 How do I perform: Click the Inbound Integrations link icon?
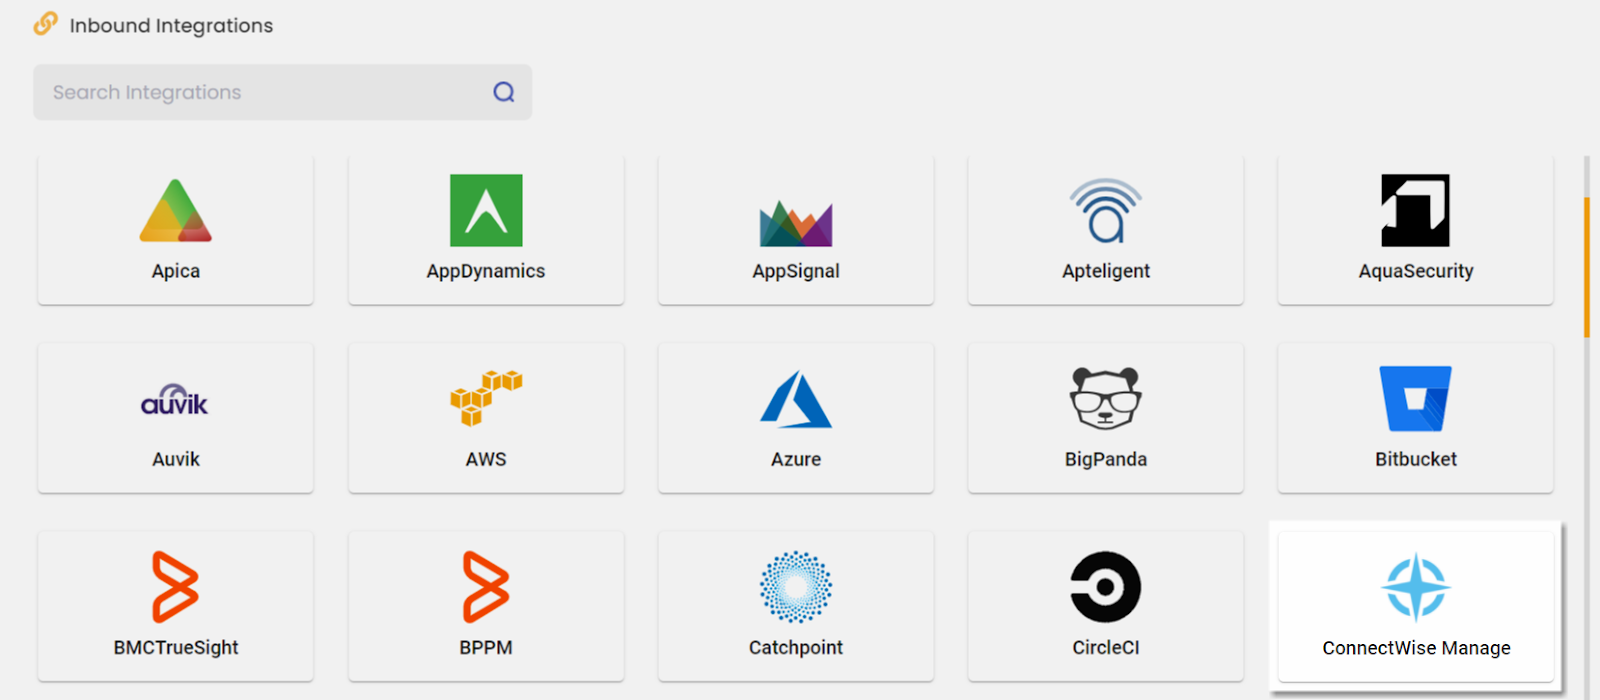coord(46,24)
